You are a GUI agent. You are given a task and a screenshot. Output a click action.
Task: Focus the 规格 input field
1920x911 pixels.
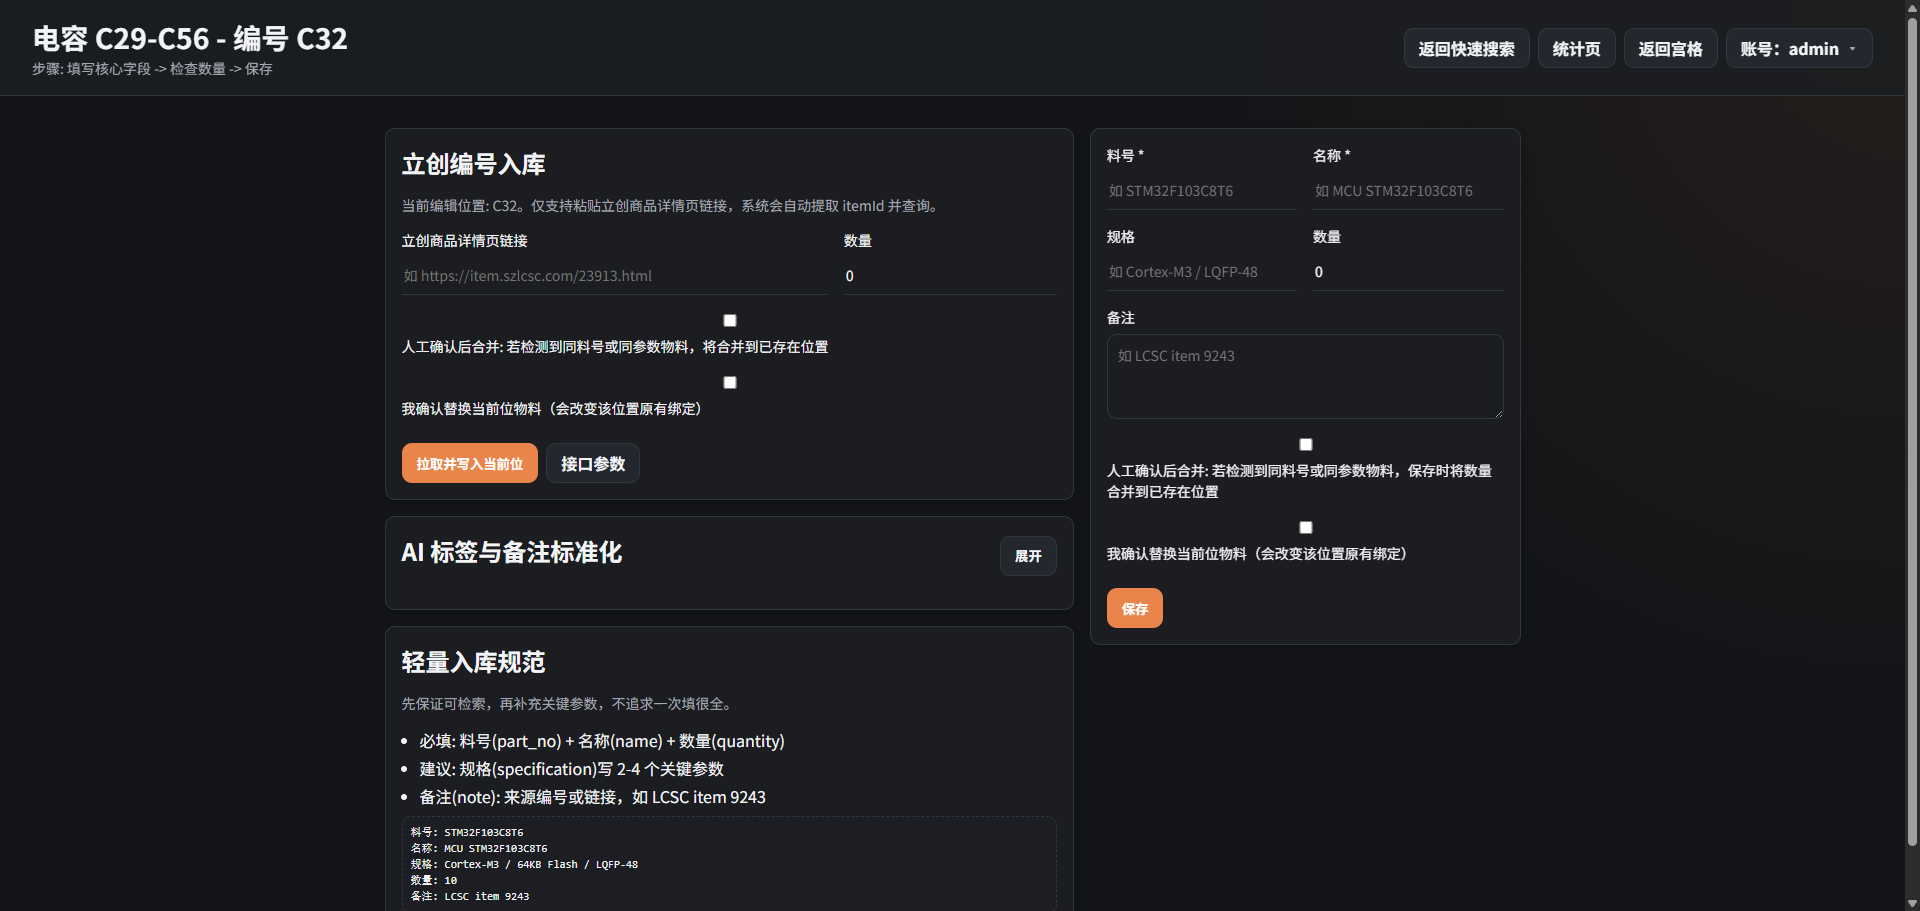click(1201, 272)
